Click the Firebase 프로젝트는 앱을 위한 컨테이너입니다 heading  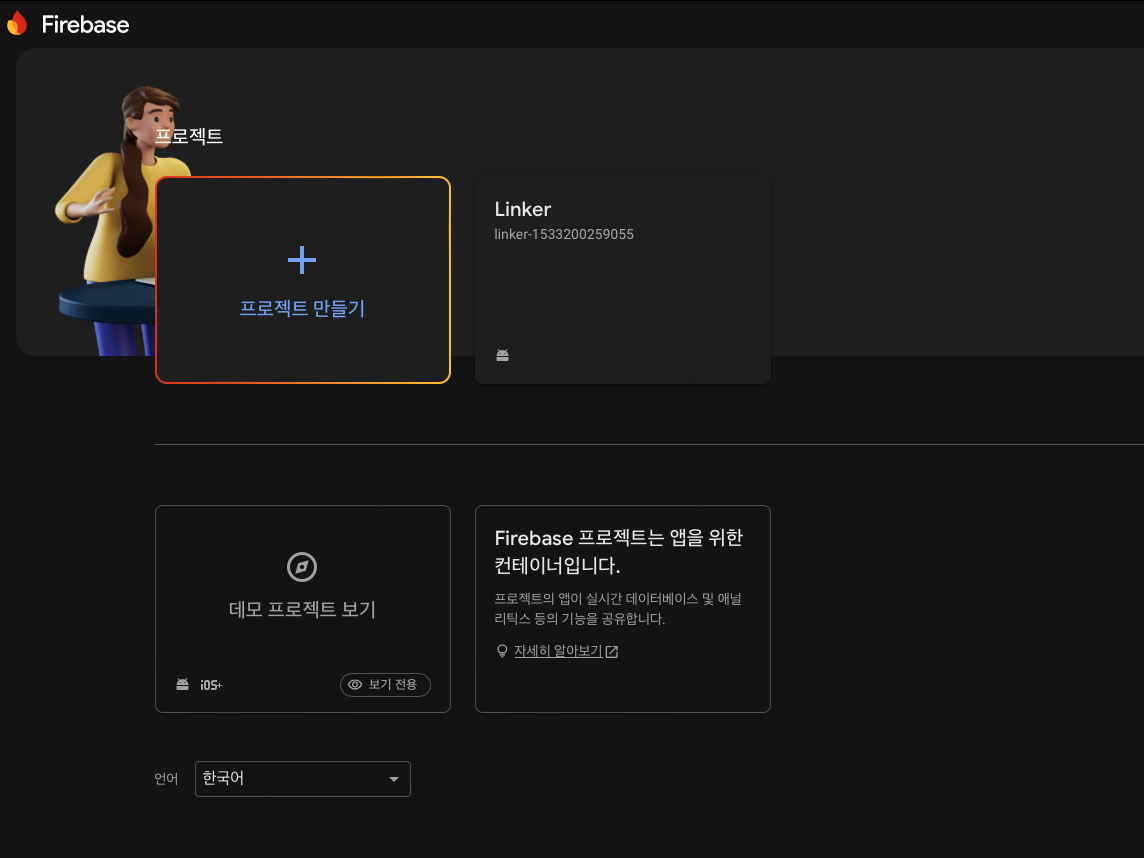pyautogui.click(x=619, y=552)
